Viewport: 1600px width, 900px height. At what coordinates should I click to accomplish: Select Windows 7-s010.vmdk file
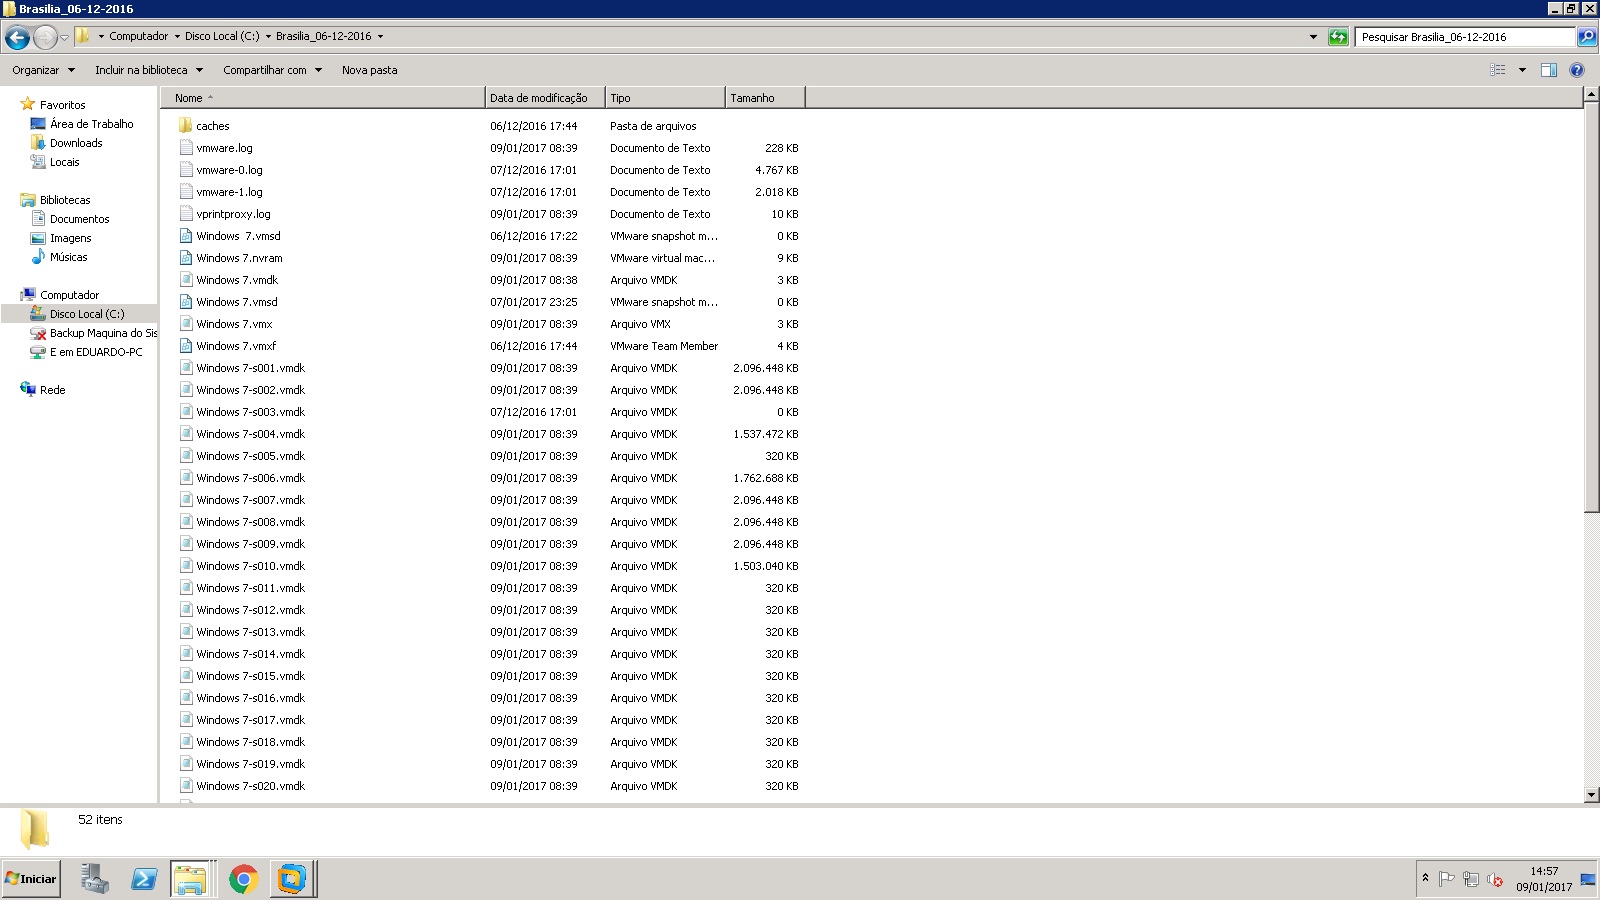[x=250, y=566]
